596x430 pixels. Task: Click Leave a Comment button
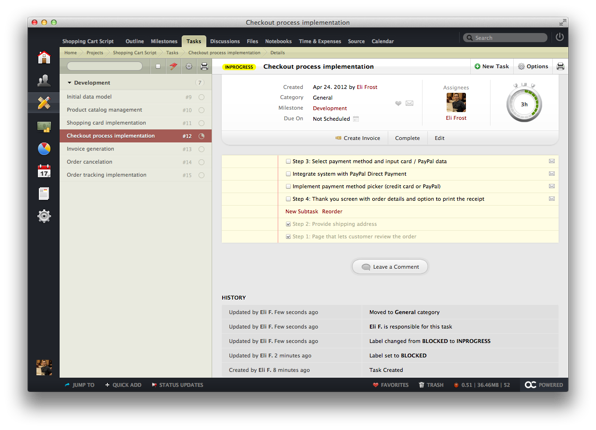[390, 267]
